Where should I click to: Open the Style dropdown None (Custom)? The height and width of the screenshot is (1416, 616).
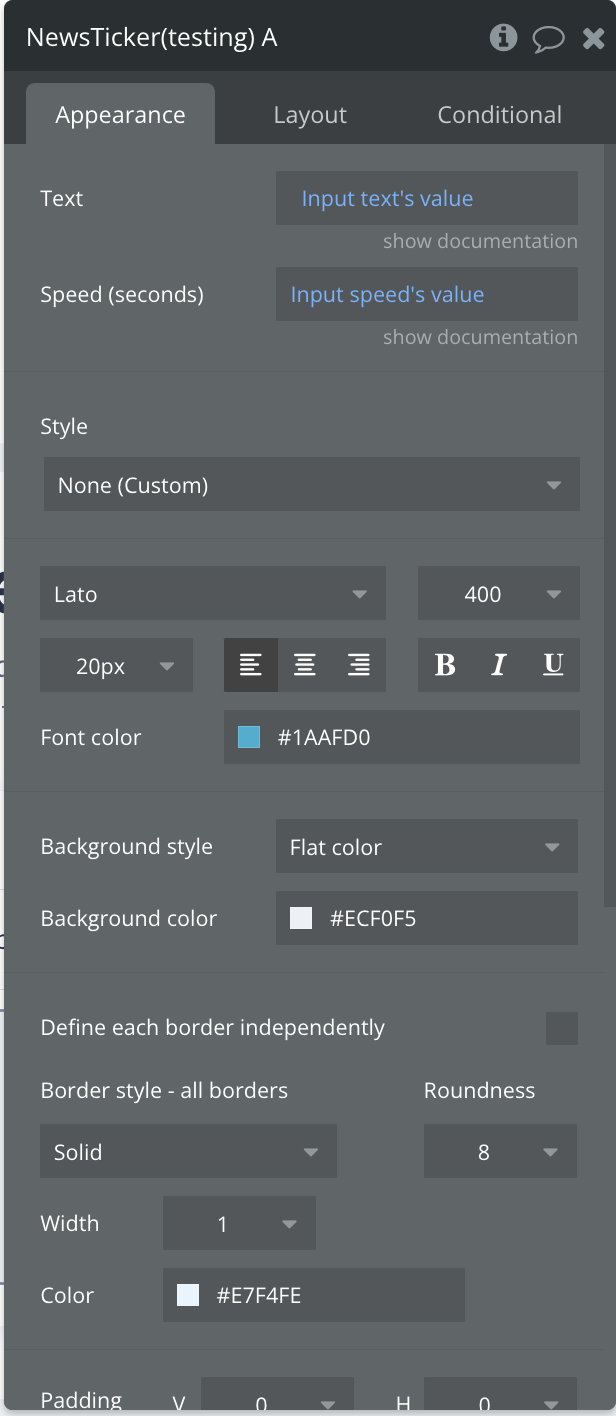(x=311, y=486)
